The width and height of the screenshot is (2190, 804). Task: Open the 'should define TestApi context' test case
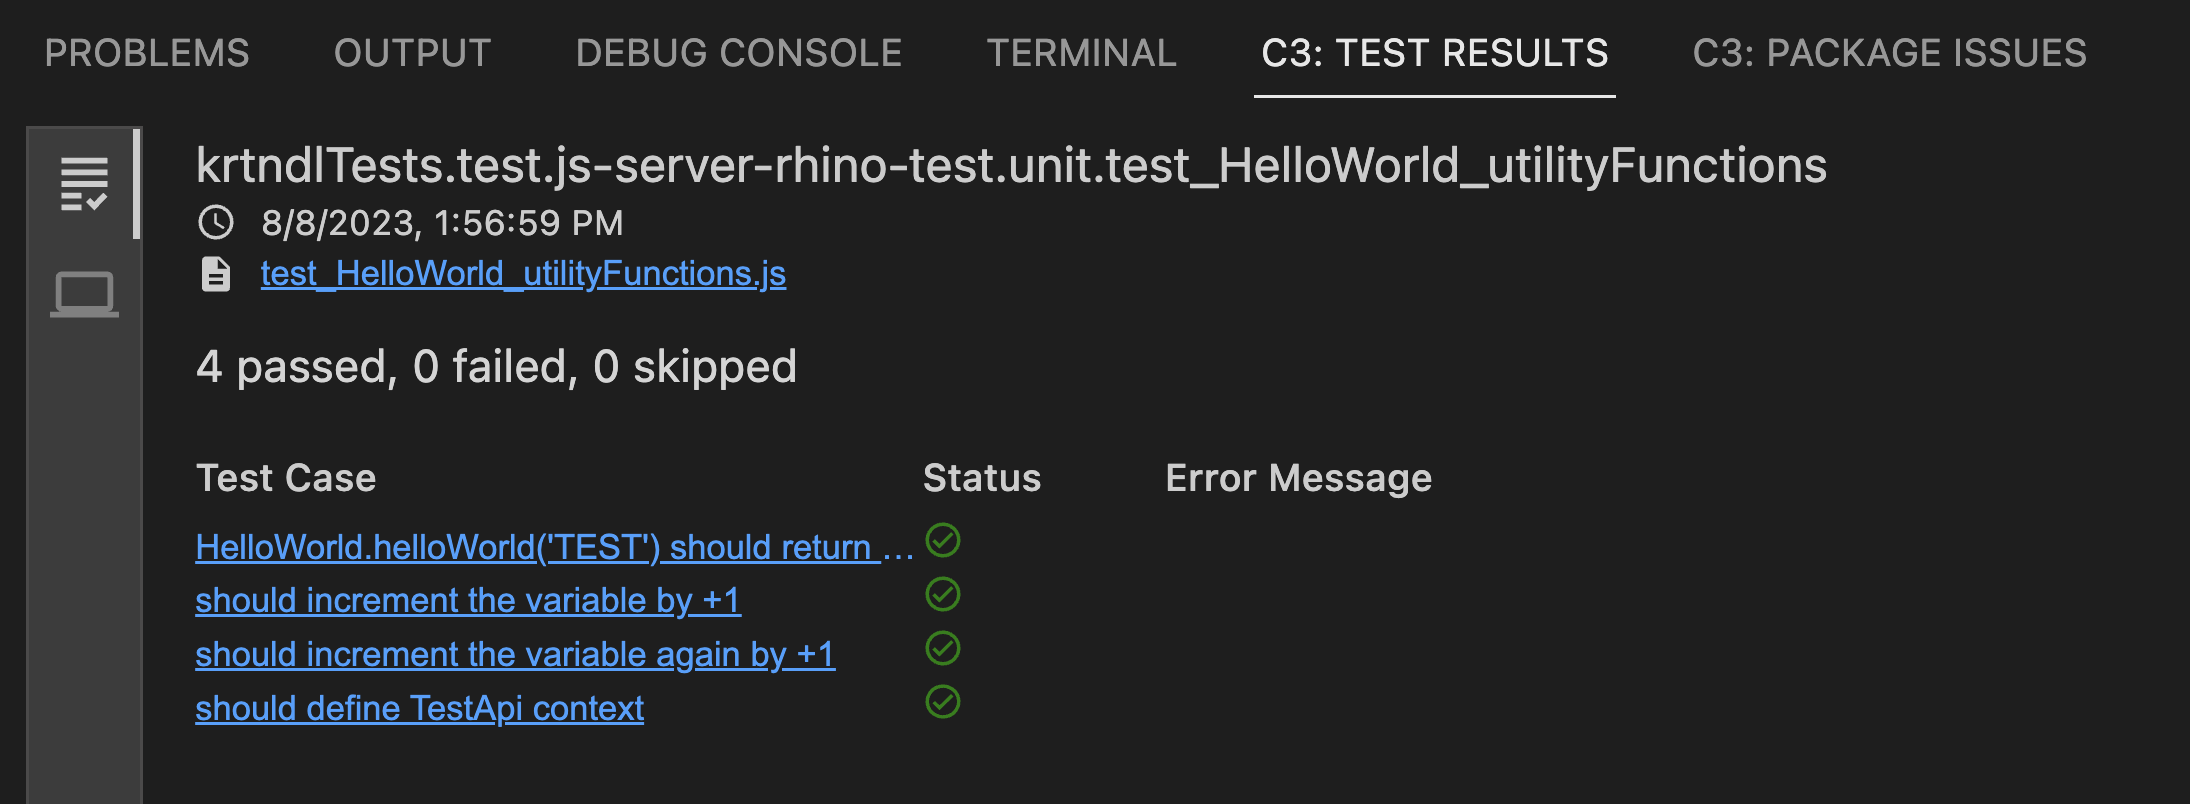tap(420, 708)
